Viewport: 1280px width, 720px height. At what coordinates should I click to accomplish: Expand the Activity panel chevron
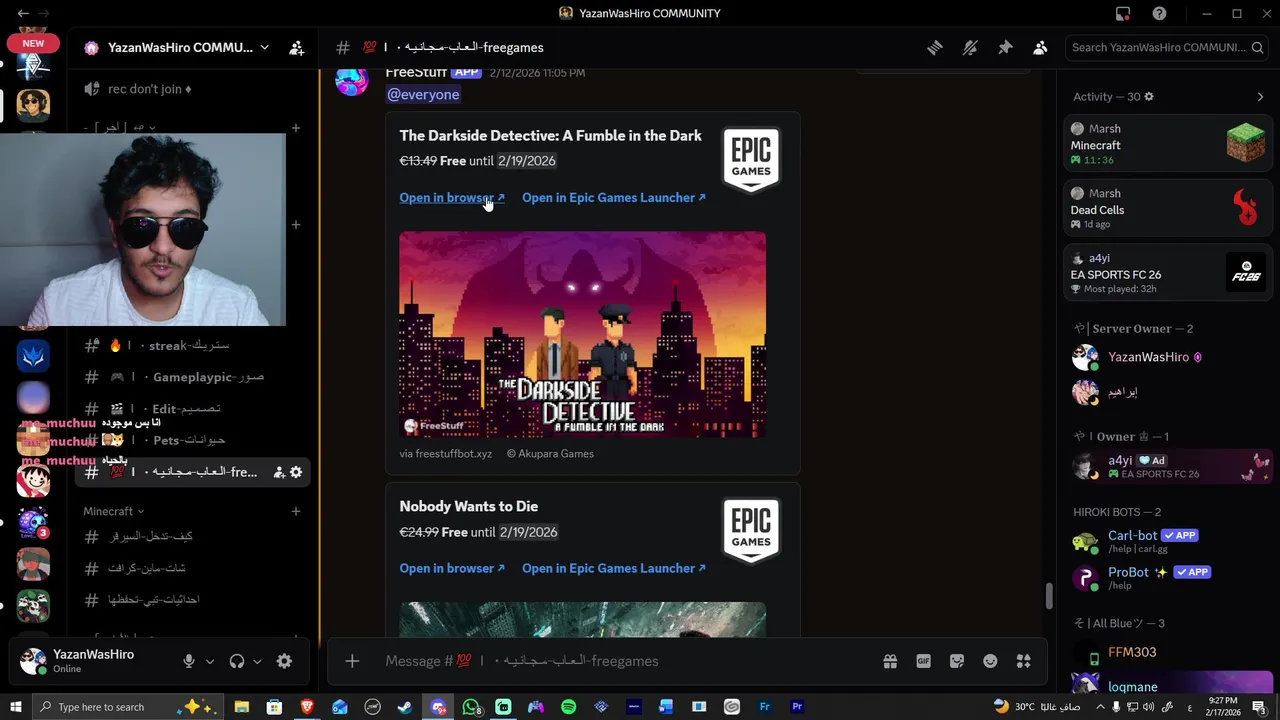coord(1260,96)
